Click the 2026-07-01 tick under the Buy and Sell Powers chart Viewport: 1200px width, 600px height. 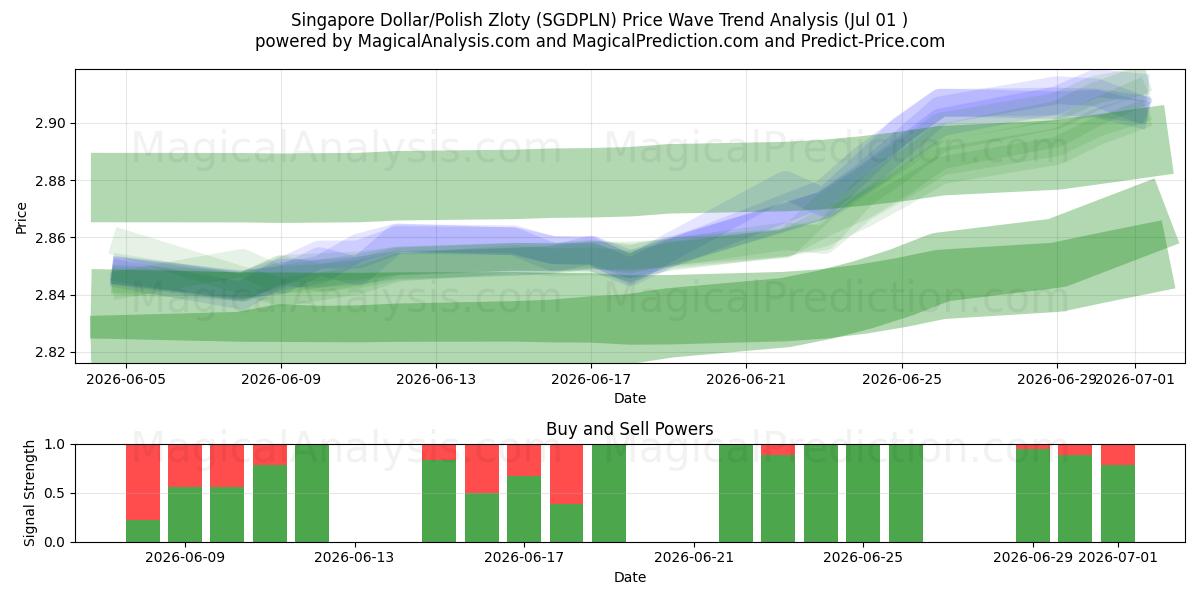(x=1117, y=558)
